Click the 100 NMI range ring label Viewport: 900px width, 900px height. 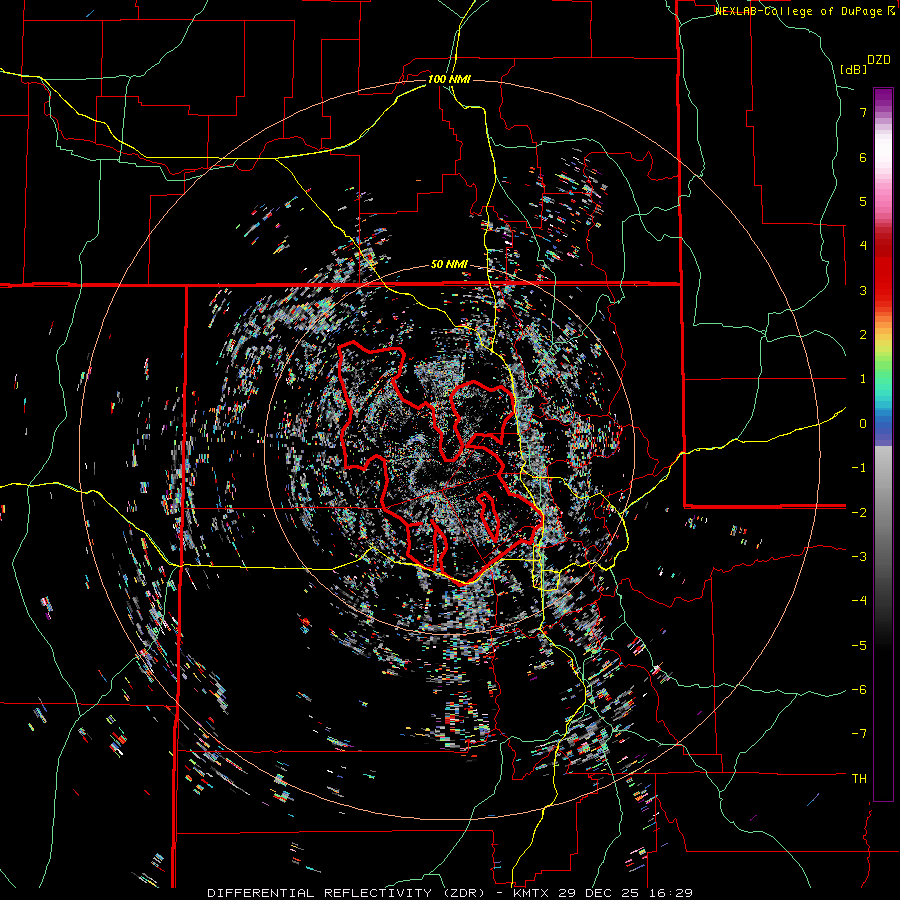point(449,79)
